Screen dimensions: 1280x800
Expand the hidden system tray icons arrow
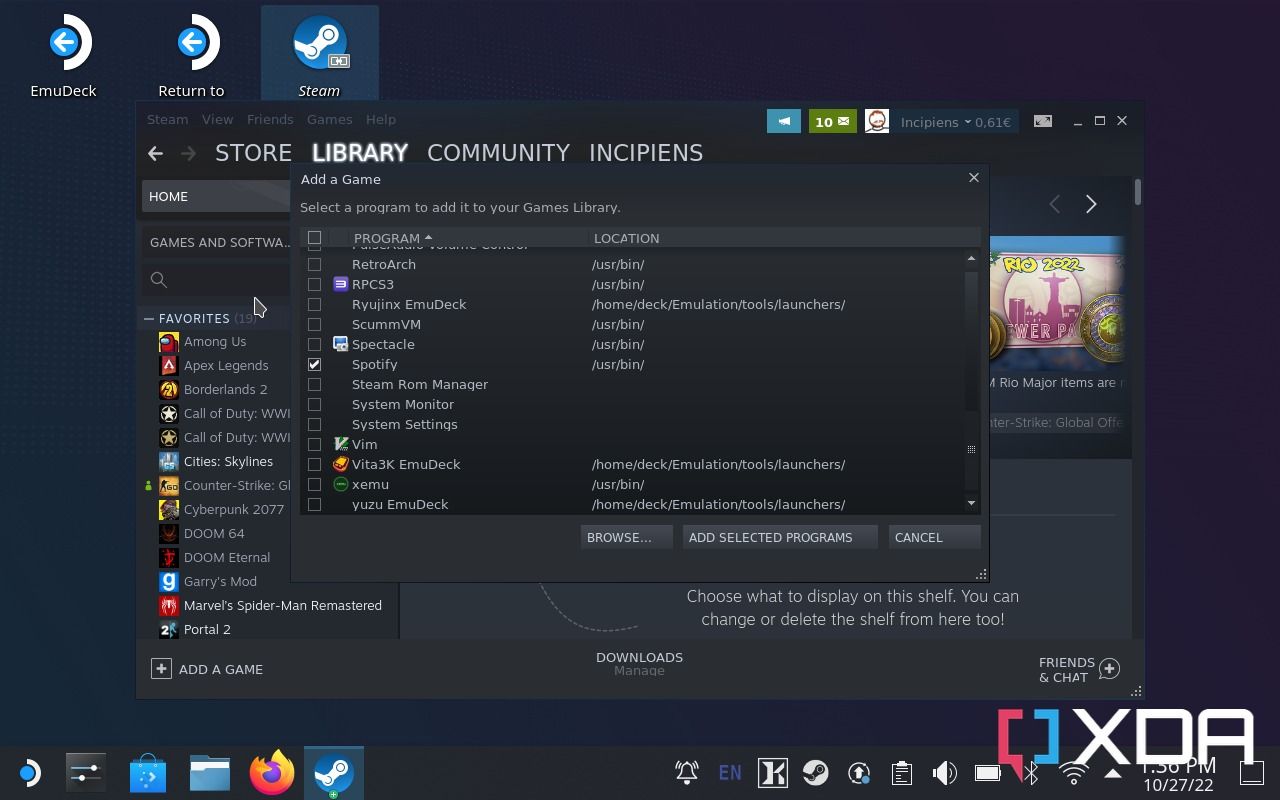[x=1112, y=773]
